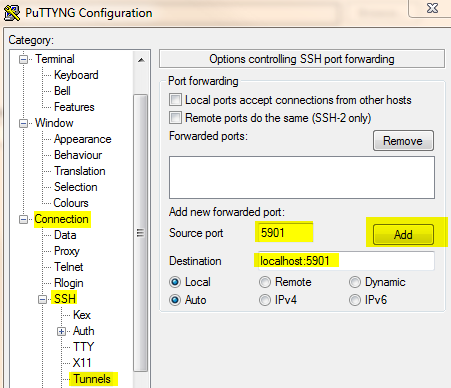
Task: Click category tree scroll up arrow
Action: 141,60
